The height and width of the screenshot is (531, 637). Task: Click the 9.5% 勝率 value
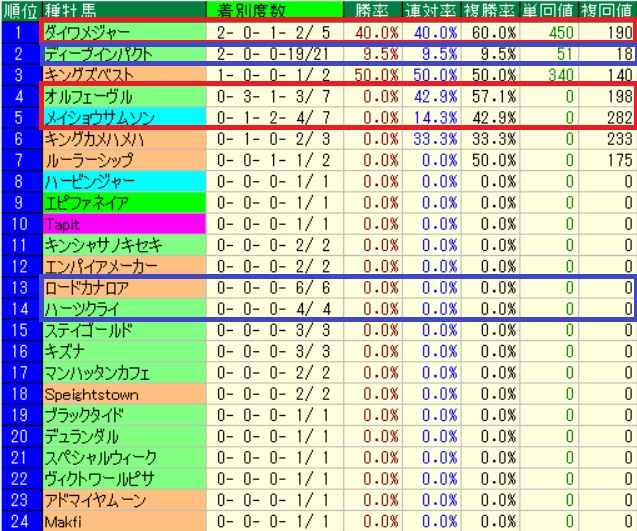[381, 54]
